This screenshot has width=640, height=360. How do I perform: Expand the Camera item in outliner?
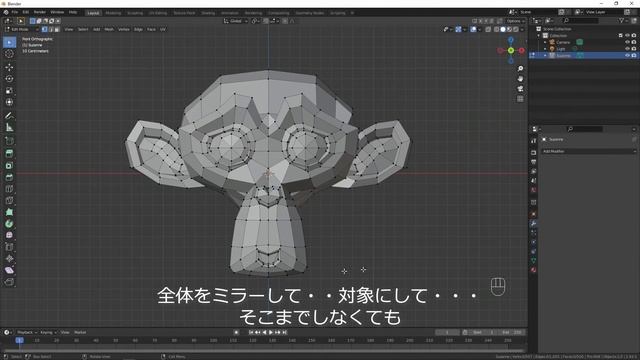545,42
